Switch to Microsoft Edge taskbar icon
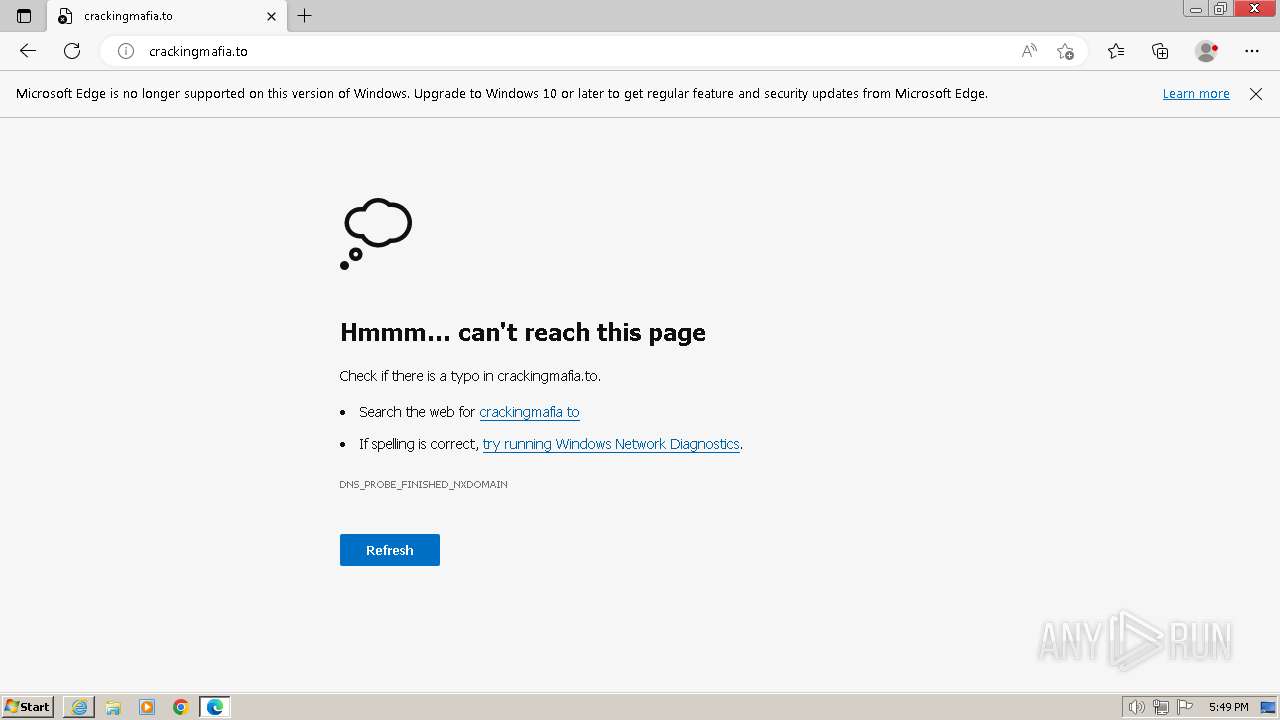The width and height of the screenshot is (1280, 720). [215, 707]
